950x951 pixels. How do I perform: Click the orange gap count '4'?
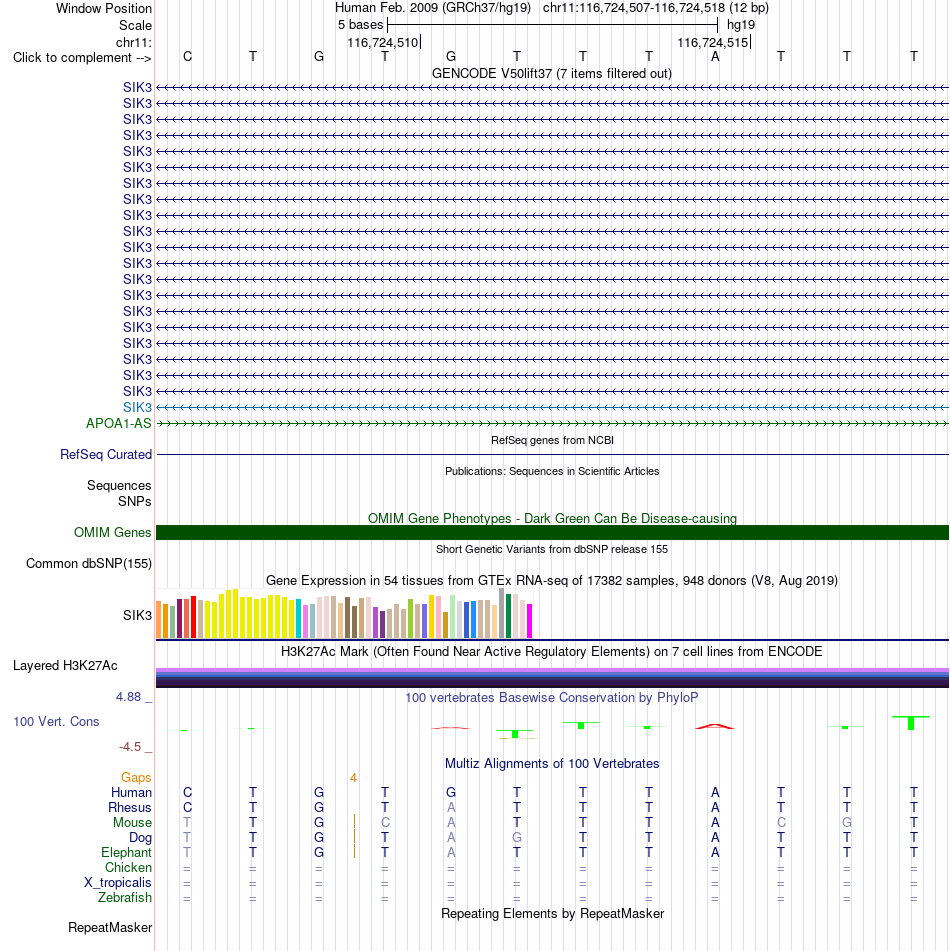tap(354, 778)
